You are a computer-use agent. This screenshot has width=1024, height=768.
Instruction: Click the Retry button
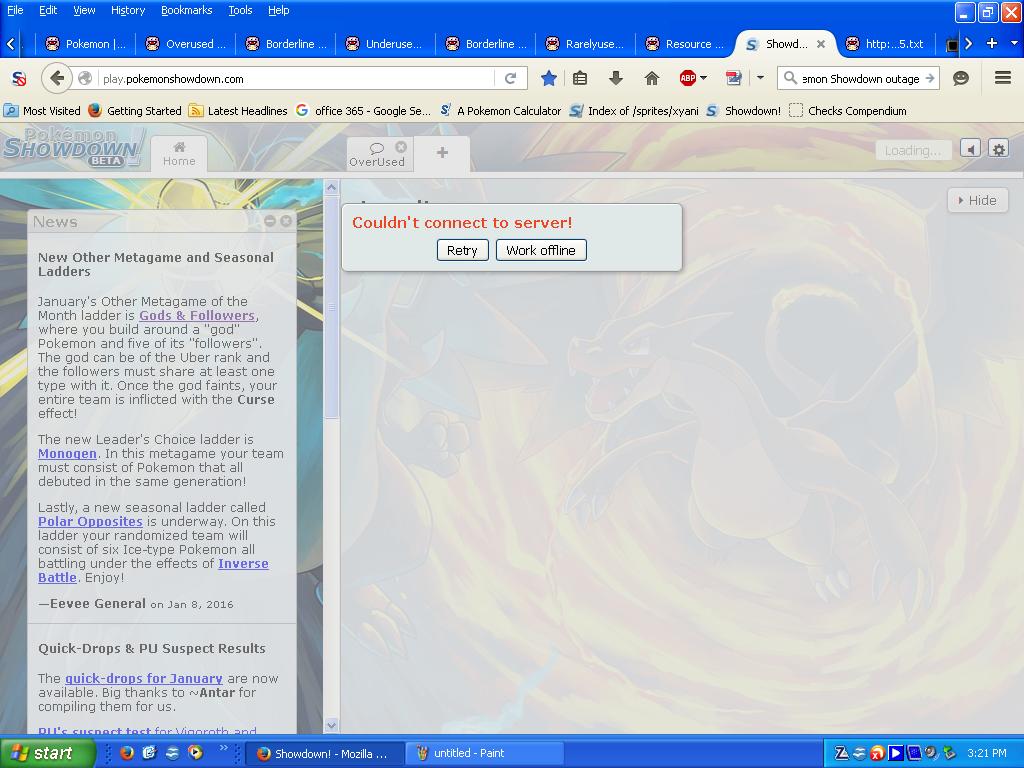pos(462,250)
